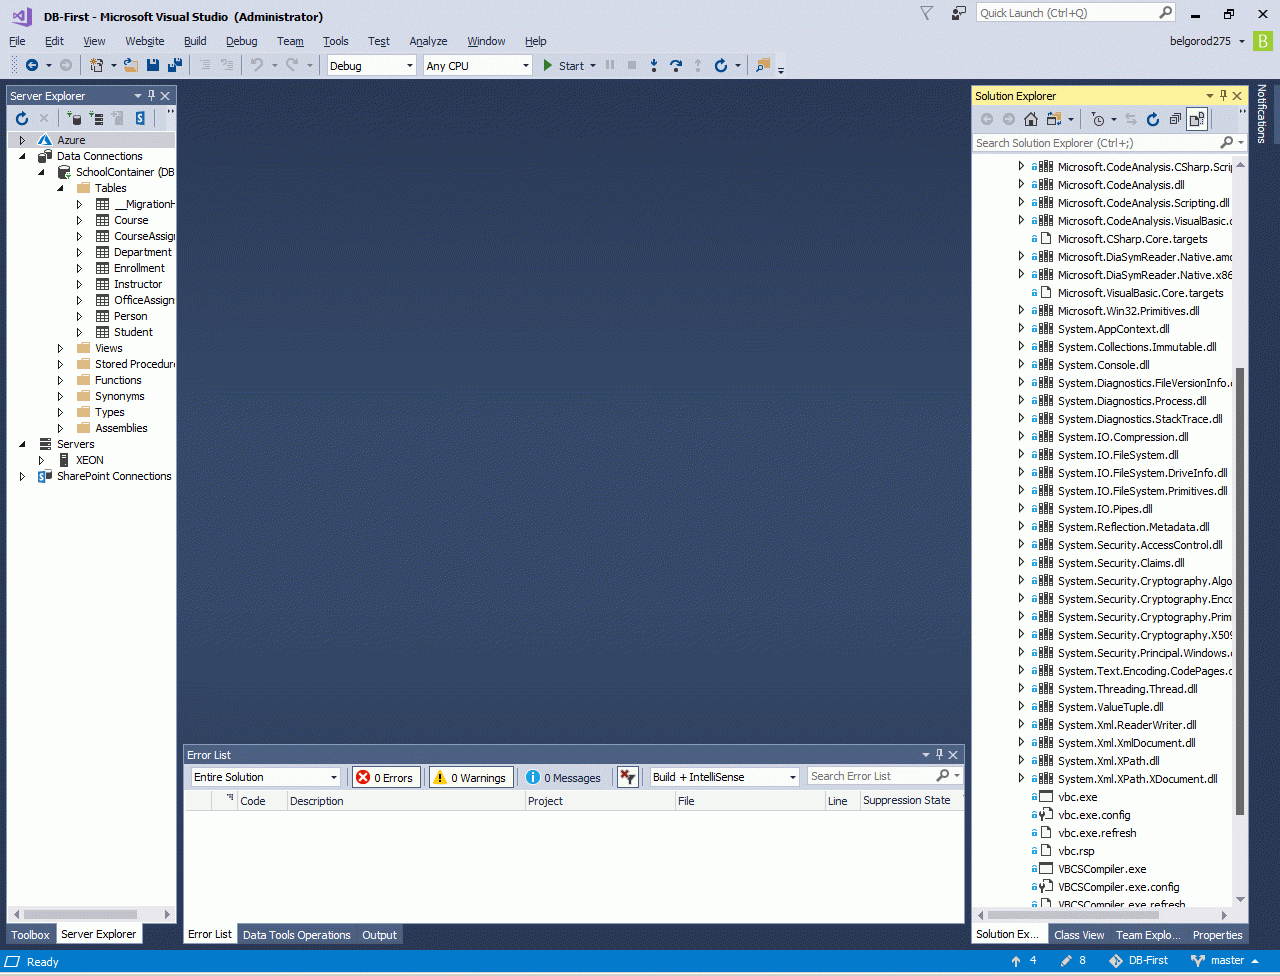Click Connect to Server icon in Server Explorer
Image resolution: width=1280 pixels, height=976 pixels.
click(x=97, y=118)
